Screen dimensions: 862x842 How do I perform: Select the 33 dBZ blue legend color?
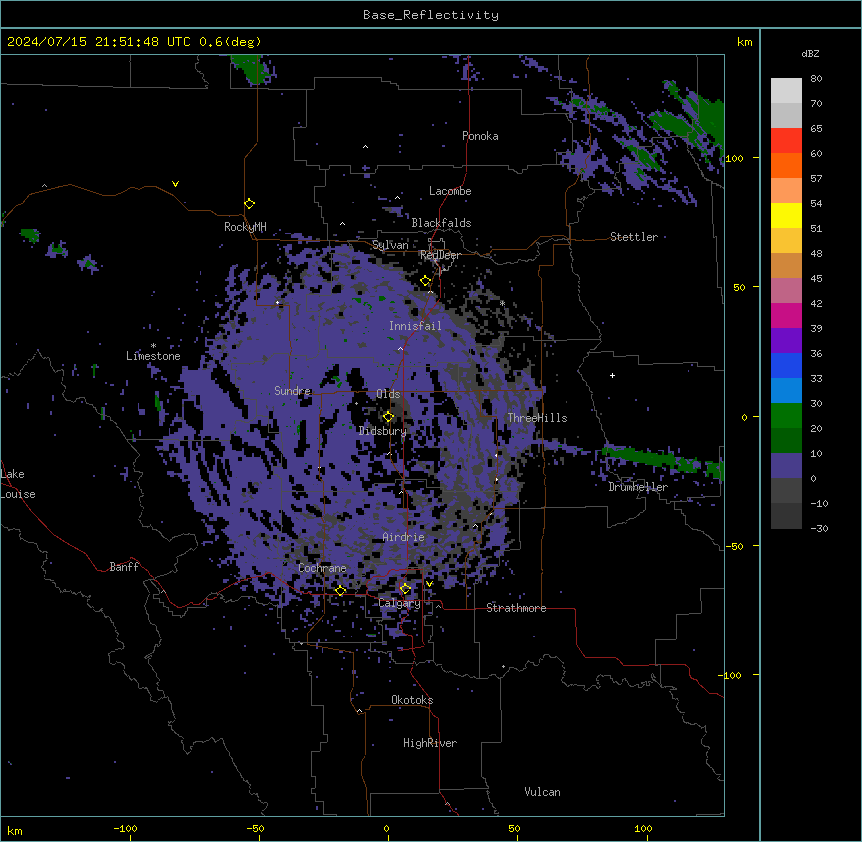[x=786, y=365]
